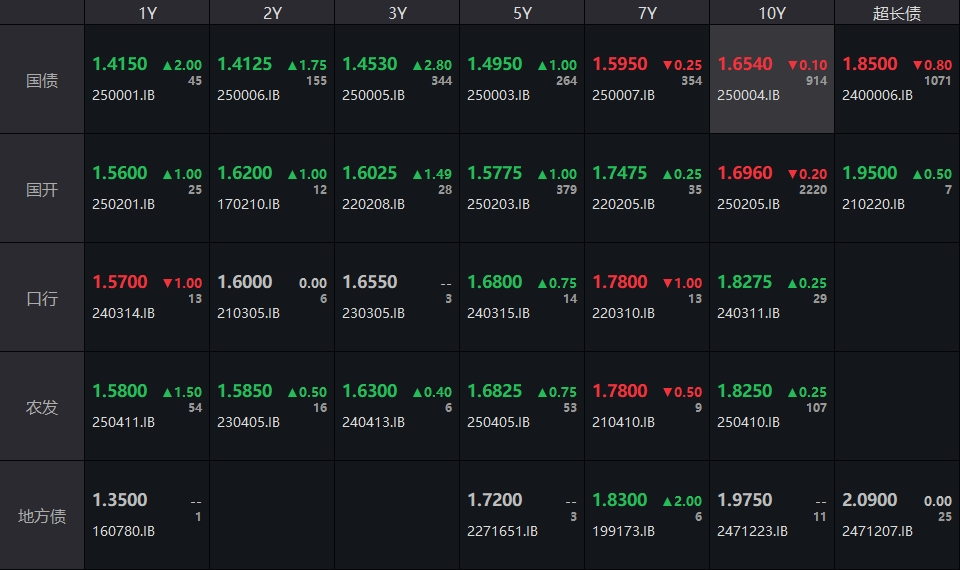Open bond code 250411.IB

click(x=123, y=422)
